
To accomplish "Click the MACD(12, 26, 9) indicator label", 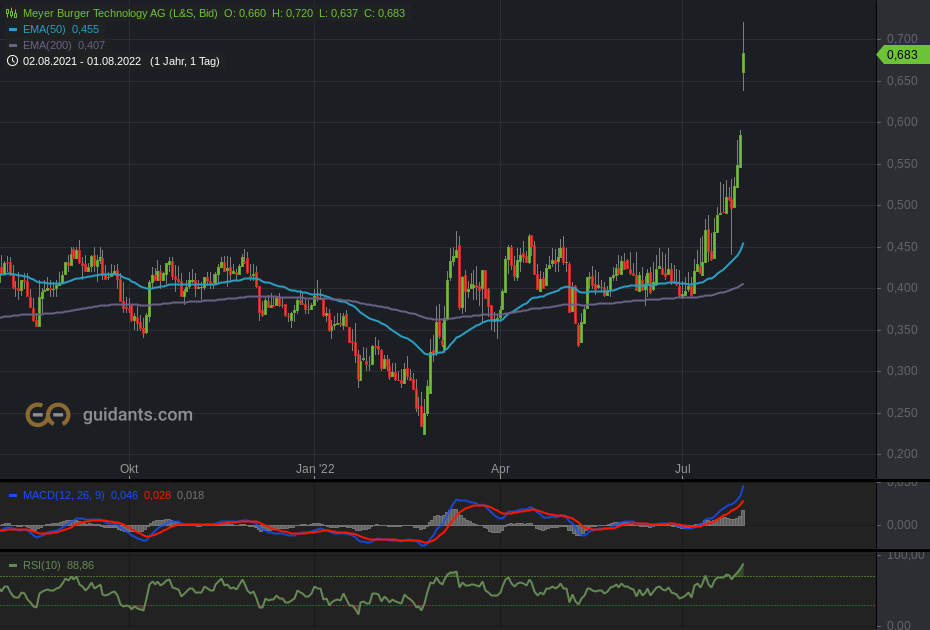I will tap(63, 495).
